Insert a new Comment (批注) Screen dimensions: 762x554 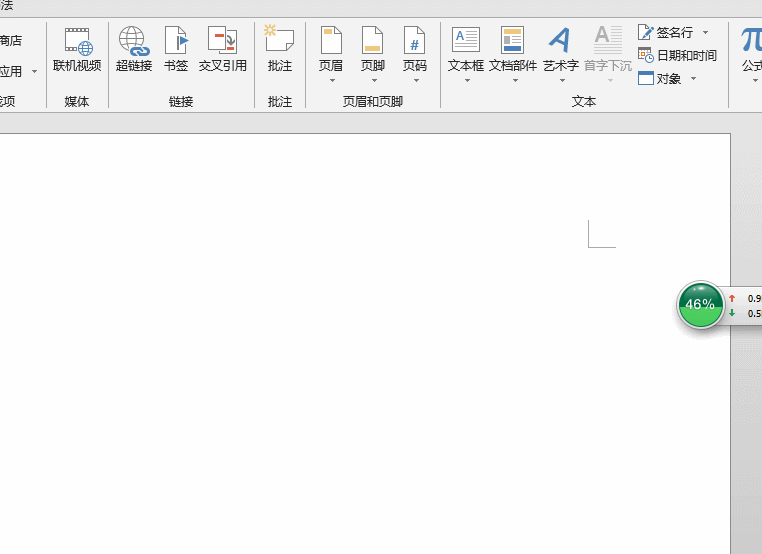[280, 48]
